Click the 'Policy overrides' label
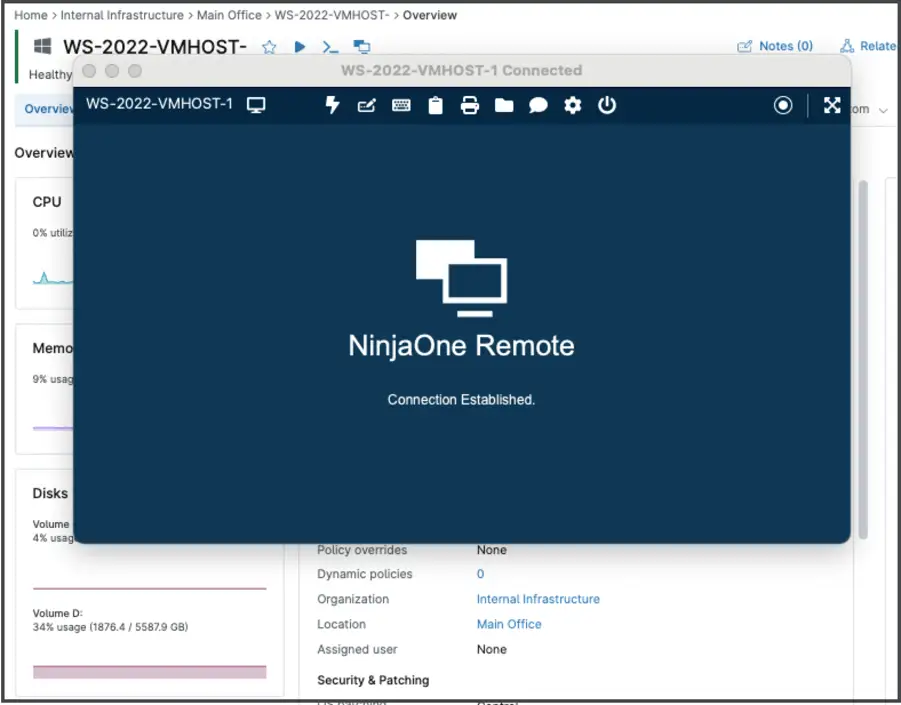The height and width of the screenshot is (705, 901). 362,550
